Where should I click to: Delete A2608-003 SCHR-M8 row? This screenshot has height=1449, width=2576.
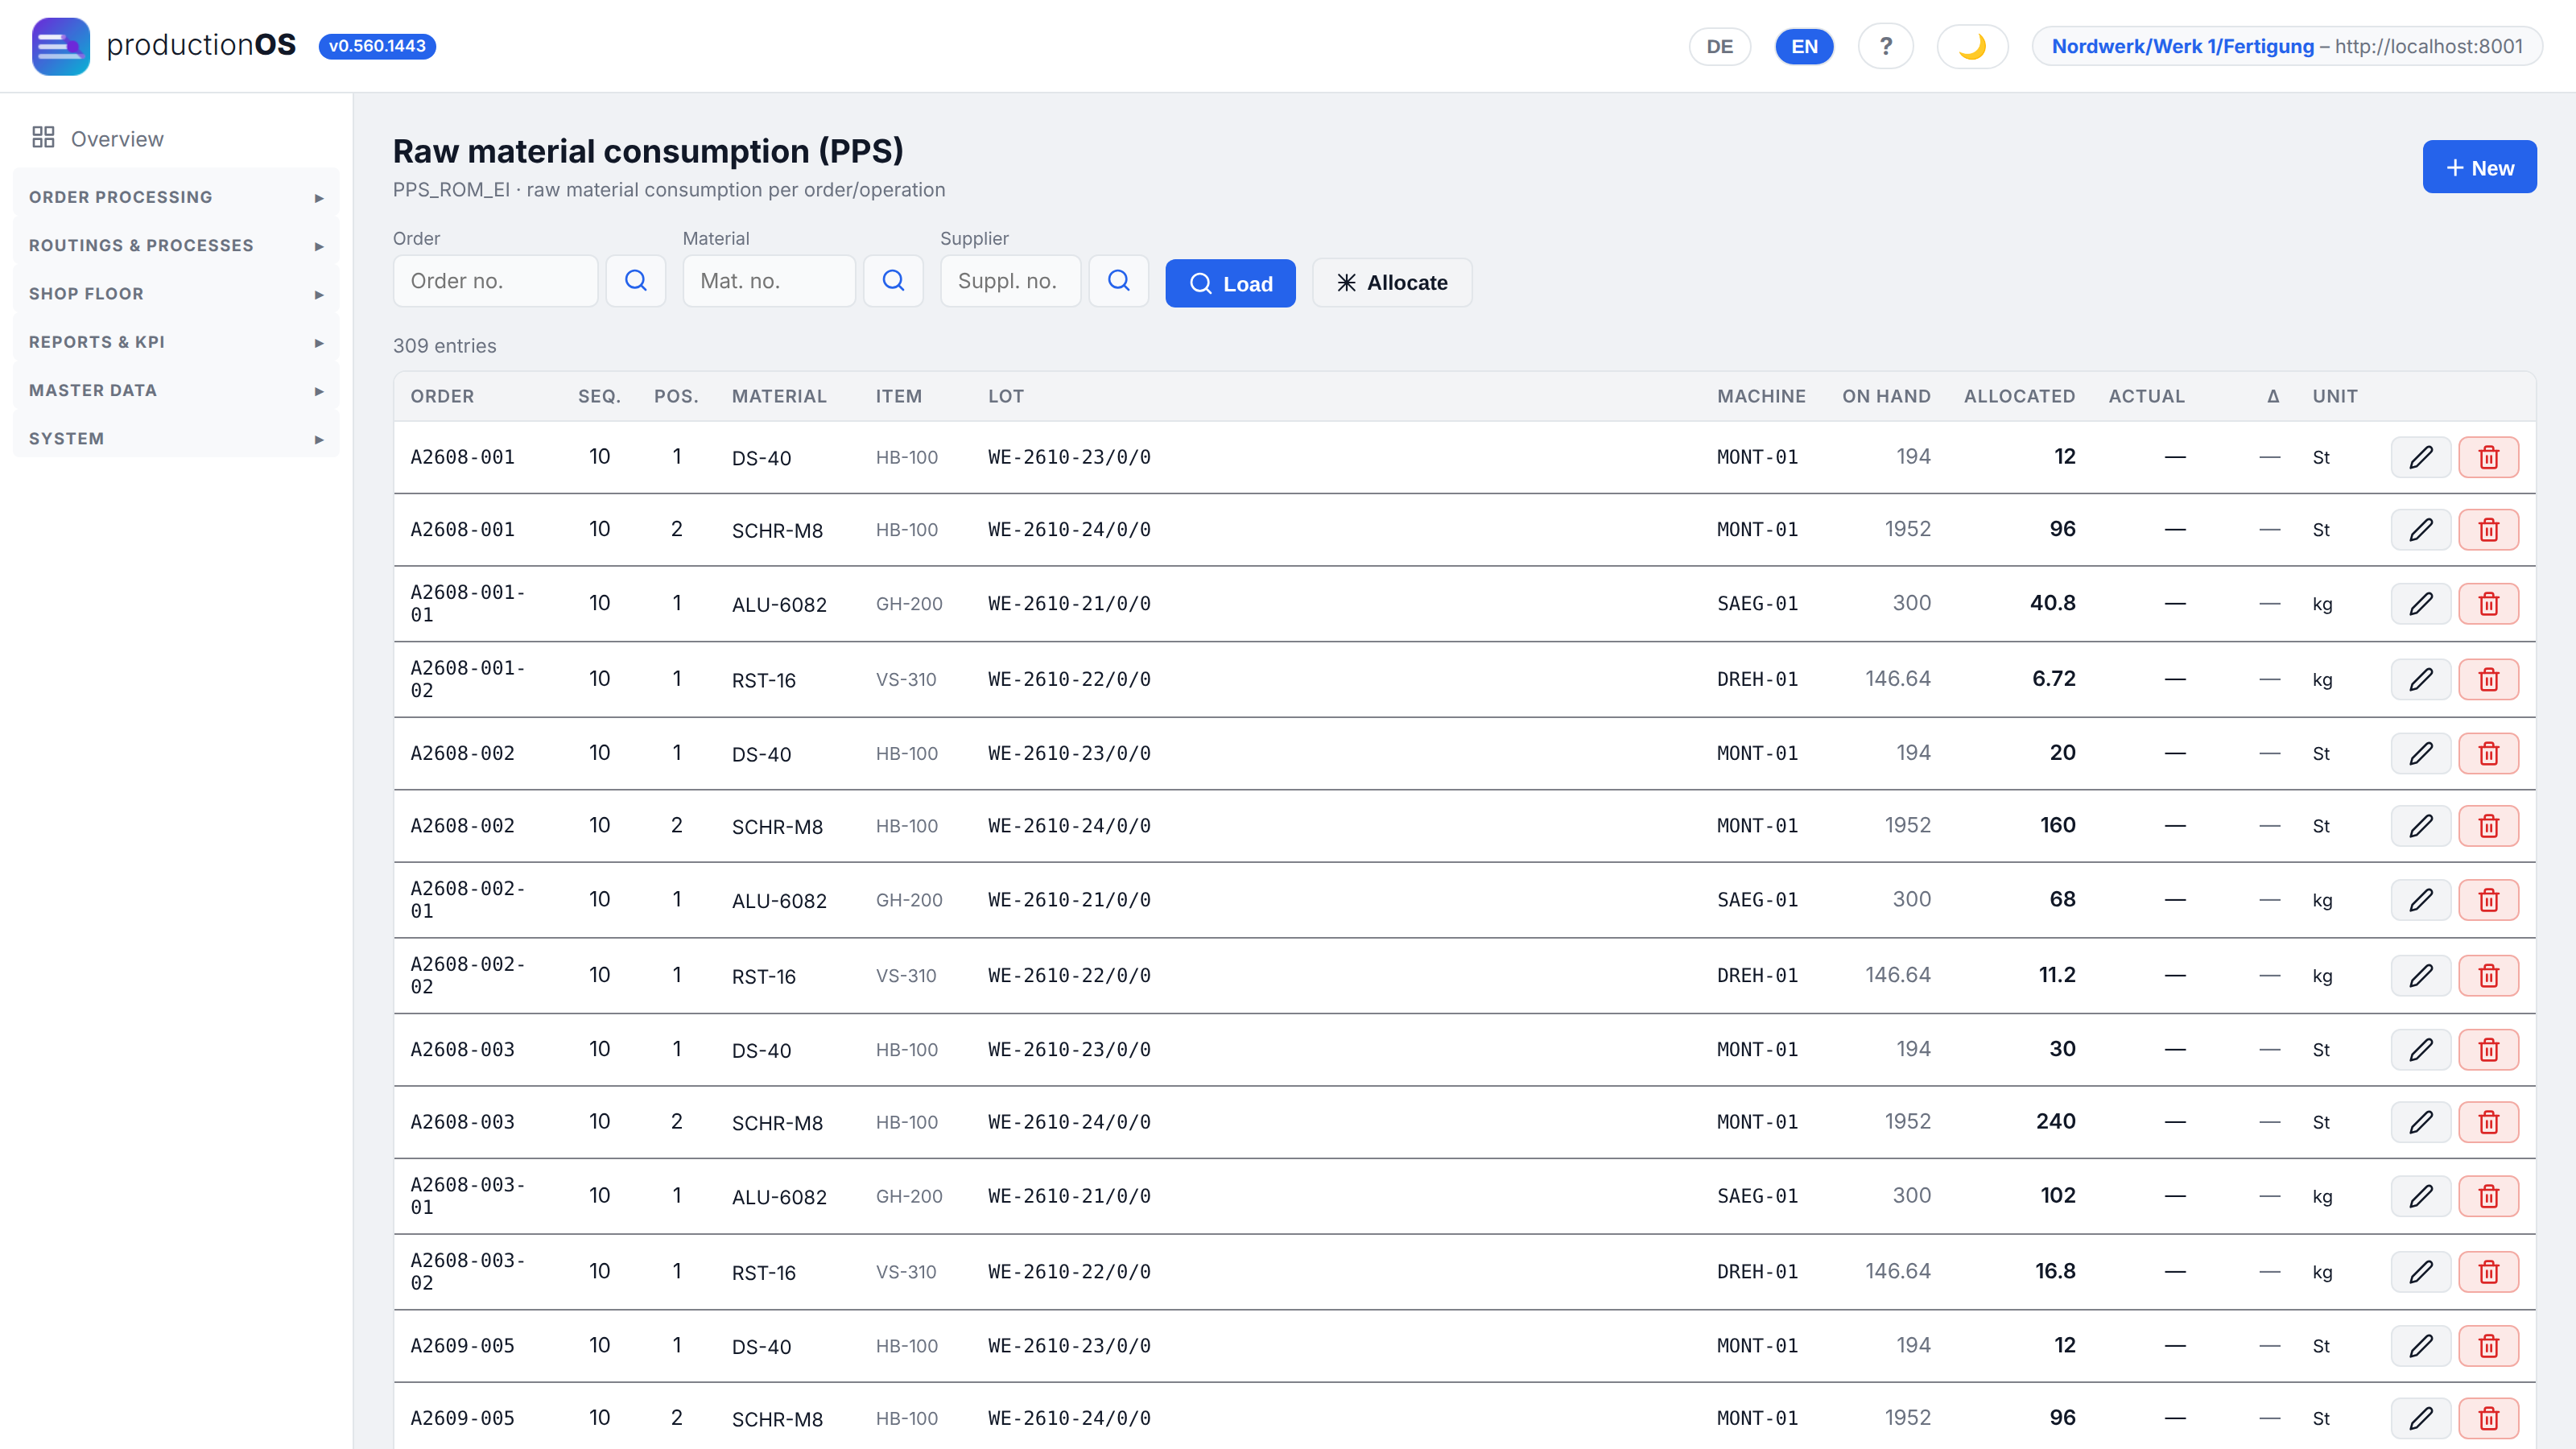click(x=2488, y=1122)
